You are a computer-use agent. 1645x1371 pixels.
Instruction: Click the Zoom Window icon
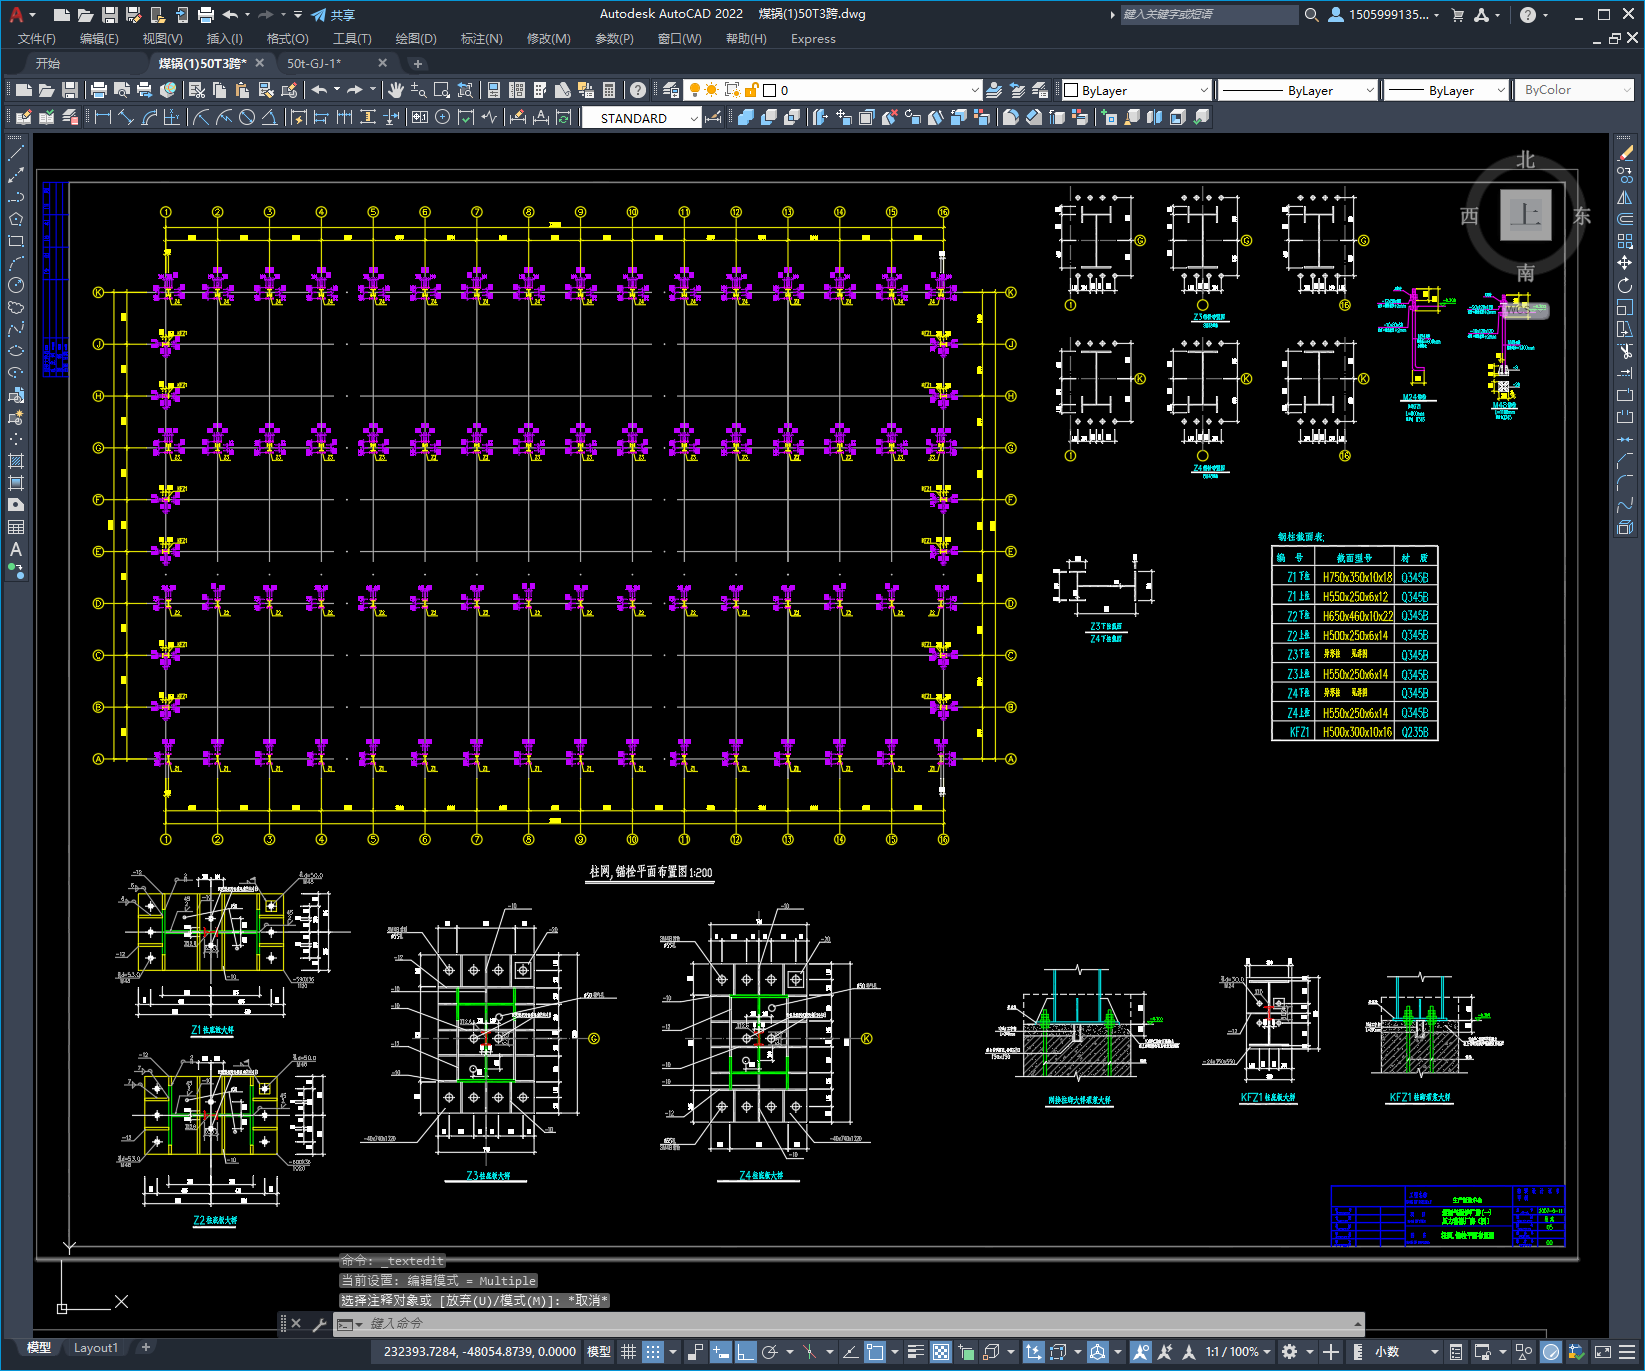442,90
